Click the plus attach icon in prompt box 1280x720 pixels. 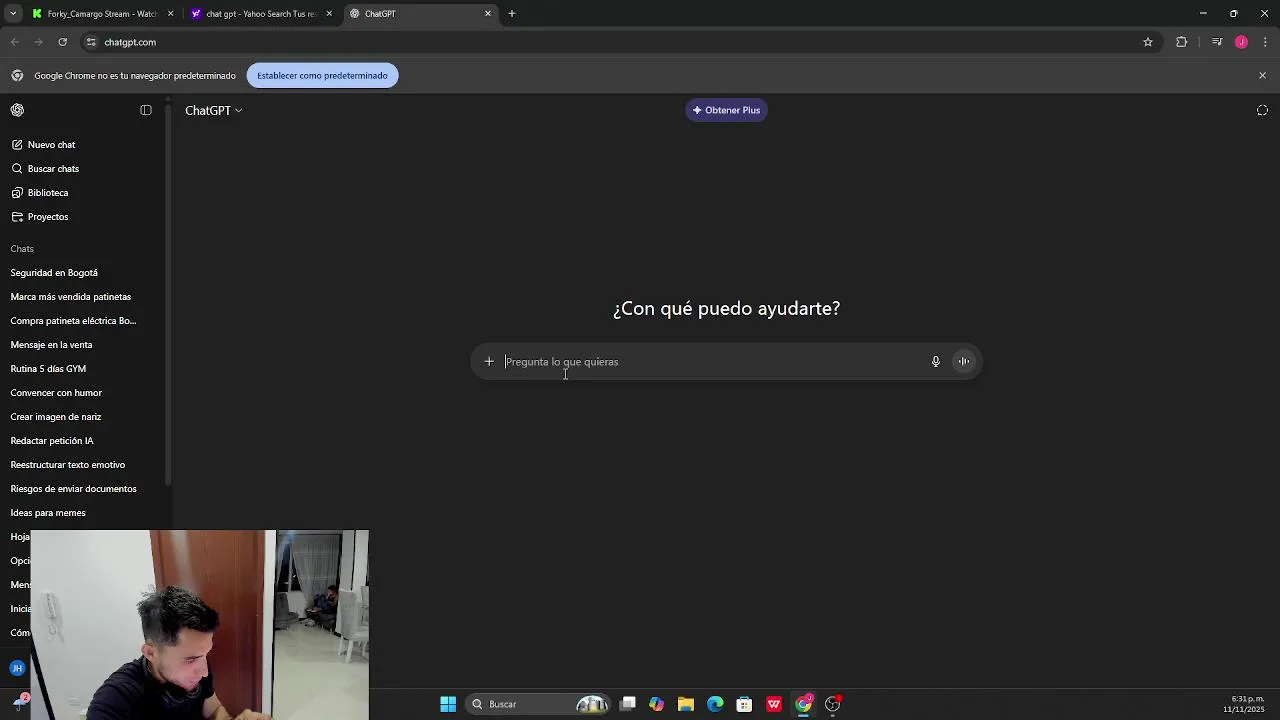tap(489, 362)
